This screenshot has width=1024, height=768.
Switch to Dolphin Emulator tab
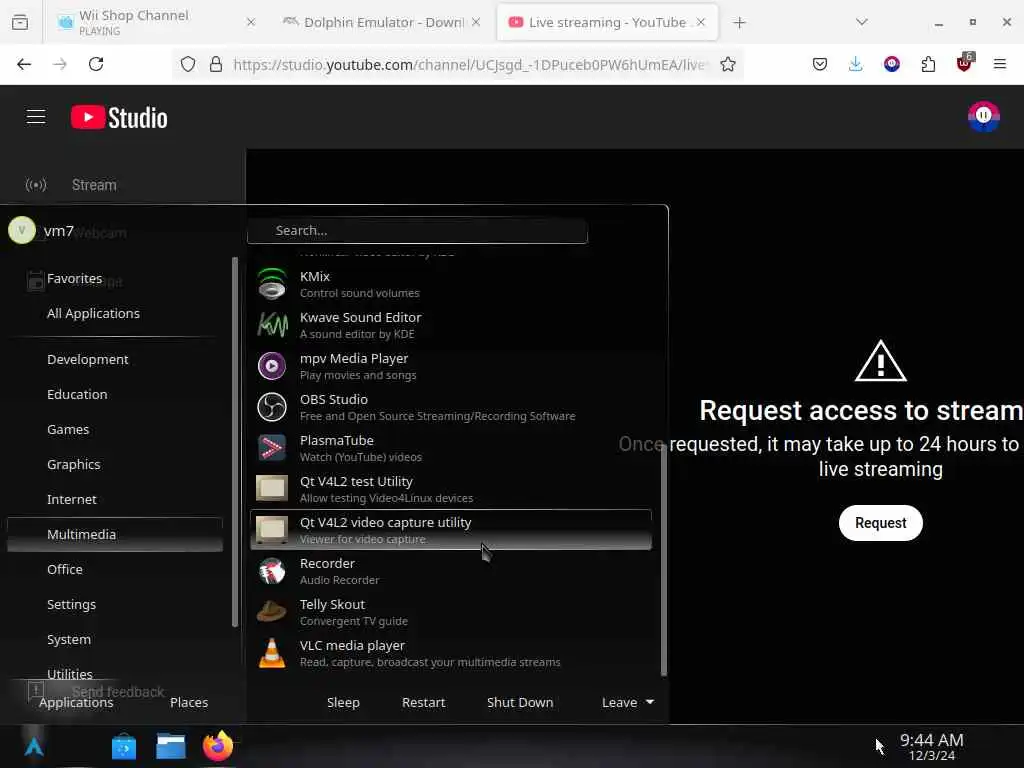[x=382, y=22]
